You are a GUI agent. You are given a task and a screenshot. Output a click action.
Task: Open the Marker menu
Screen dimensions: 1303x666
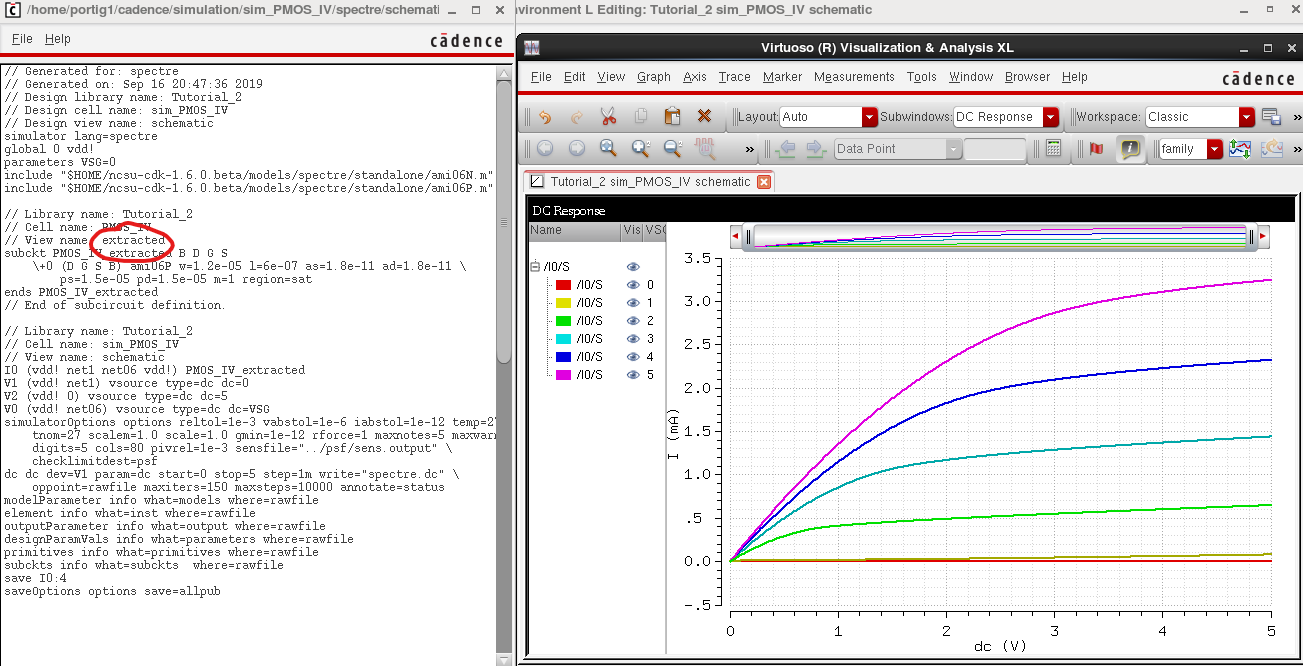click(782, 77)
